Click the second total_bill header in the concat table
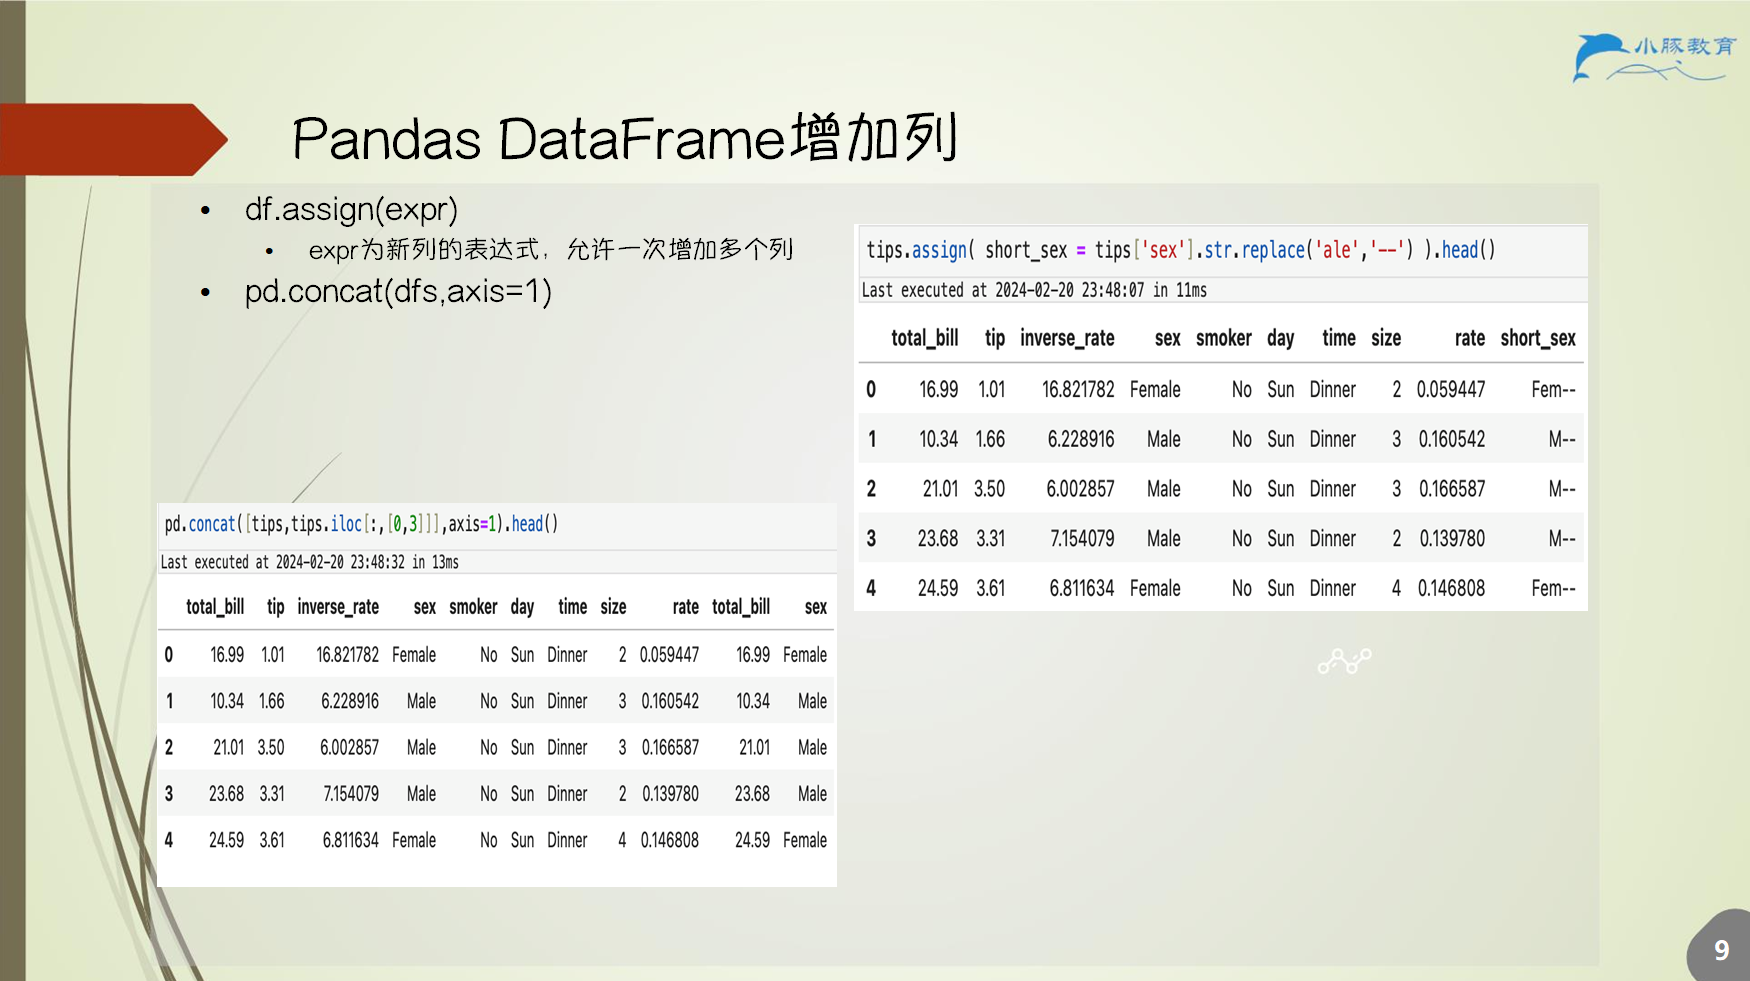Viewport: 1750px width, 981px height. click(741, 607)
